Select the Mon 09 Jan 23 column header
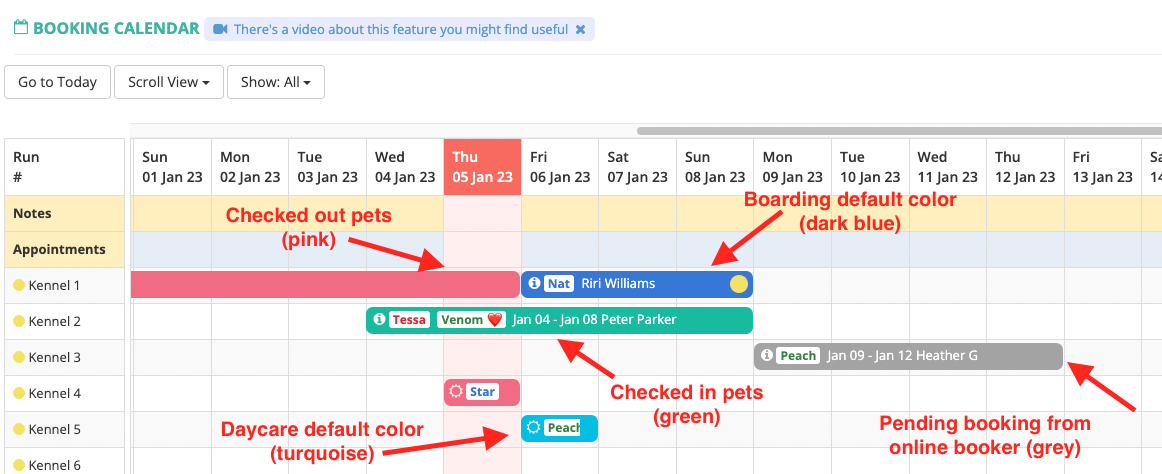 (792, 167)
